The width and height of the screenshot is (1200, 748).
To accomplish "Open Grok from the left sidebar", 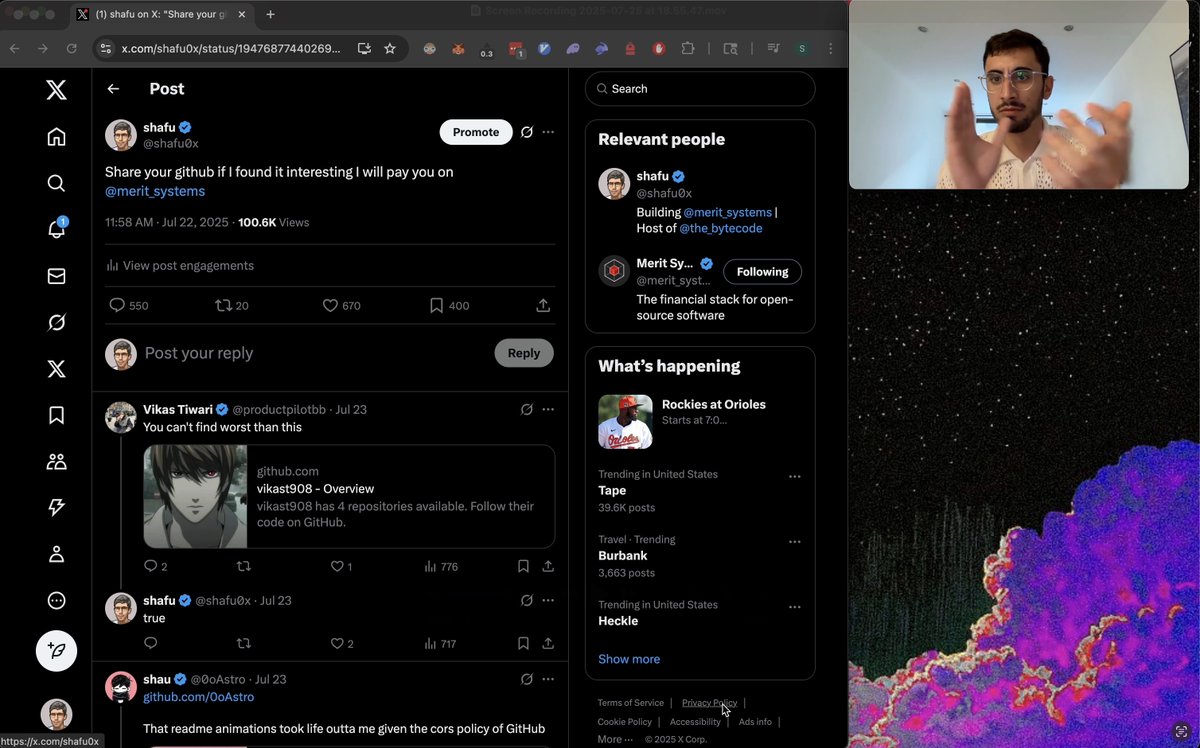I will coord(57,322).
